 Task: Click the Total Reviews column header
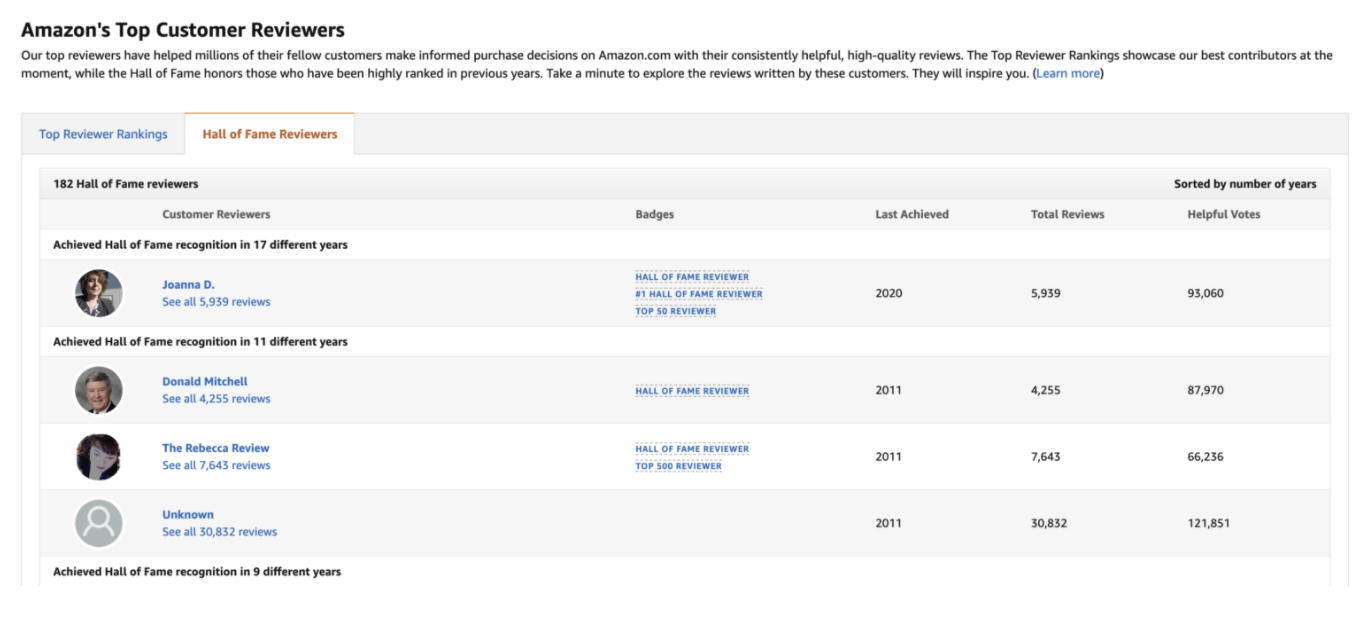click(x=1068, y=214)
